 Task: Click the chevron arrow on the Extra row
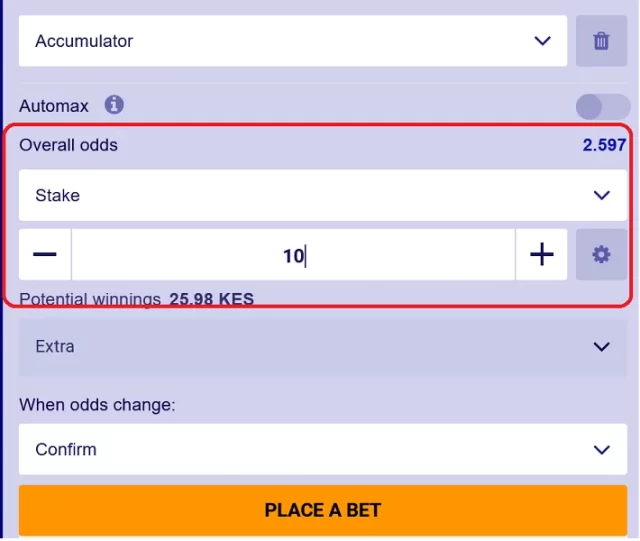tap(602, 347)
